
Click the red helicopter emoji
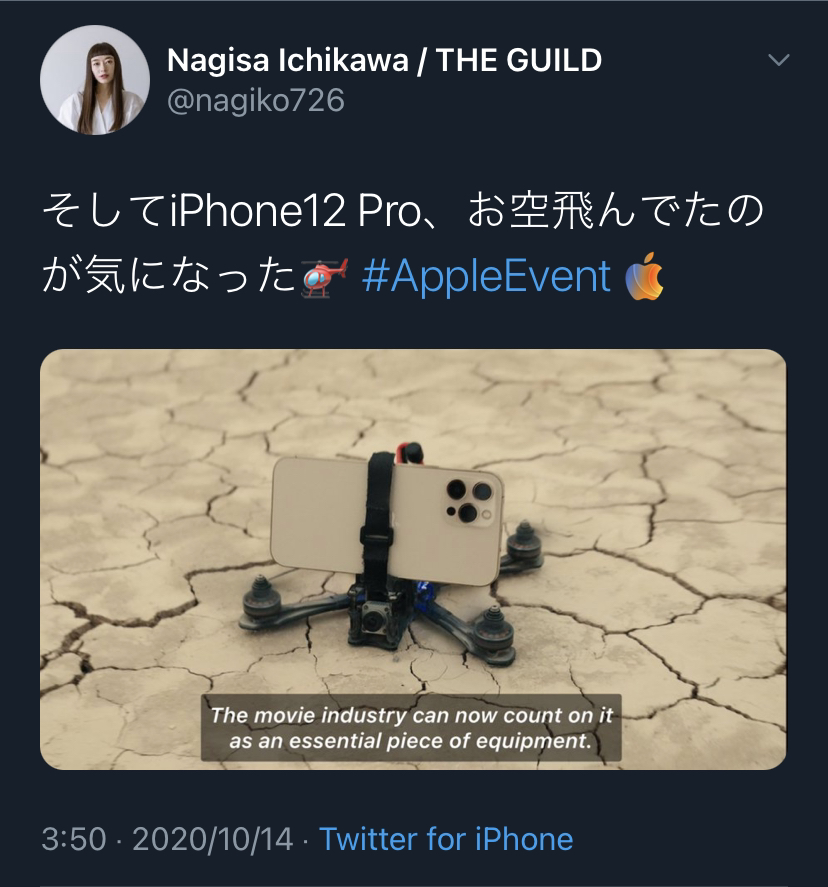click(x=324, y=277)
